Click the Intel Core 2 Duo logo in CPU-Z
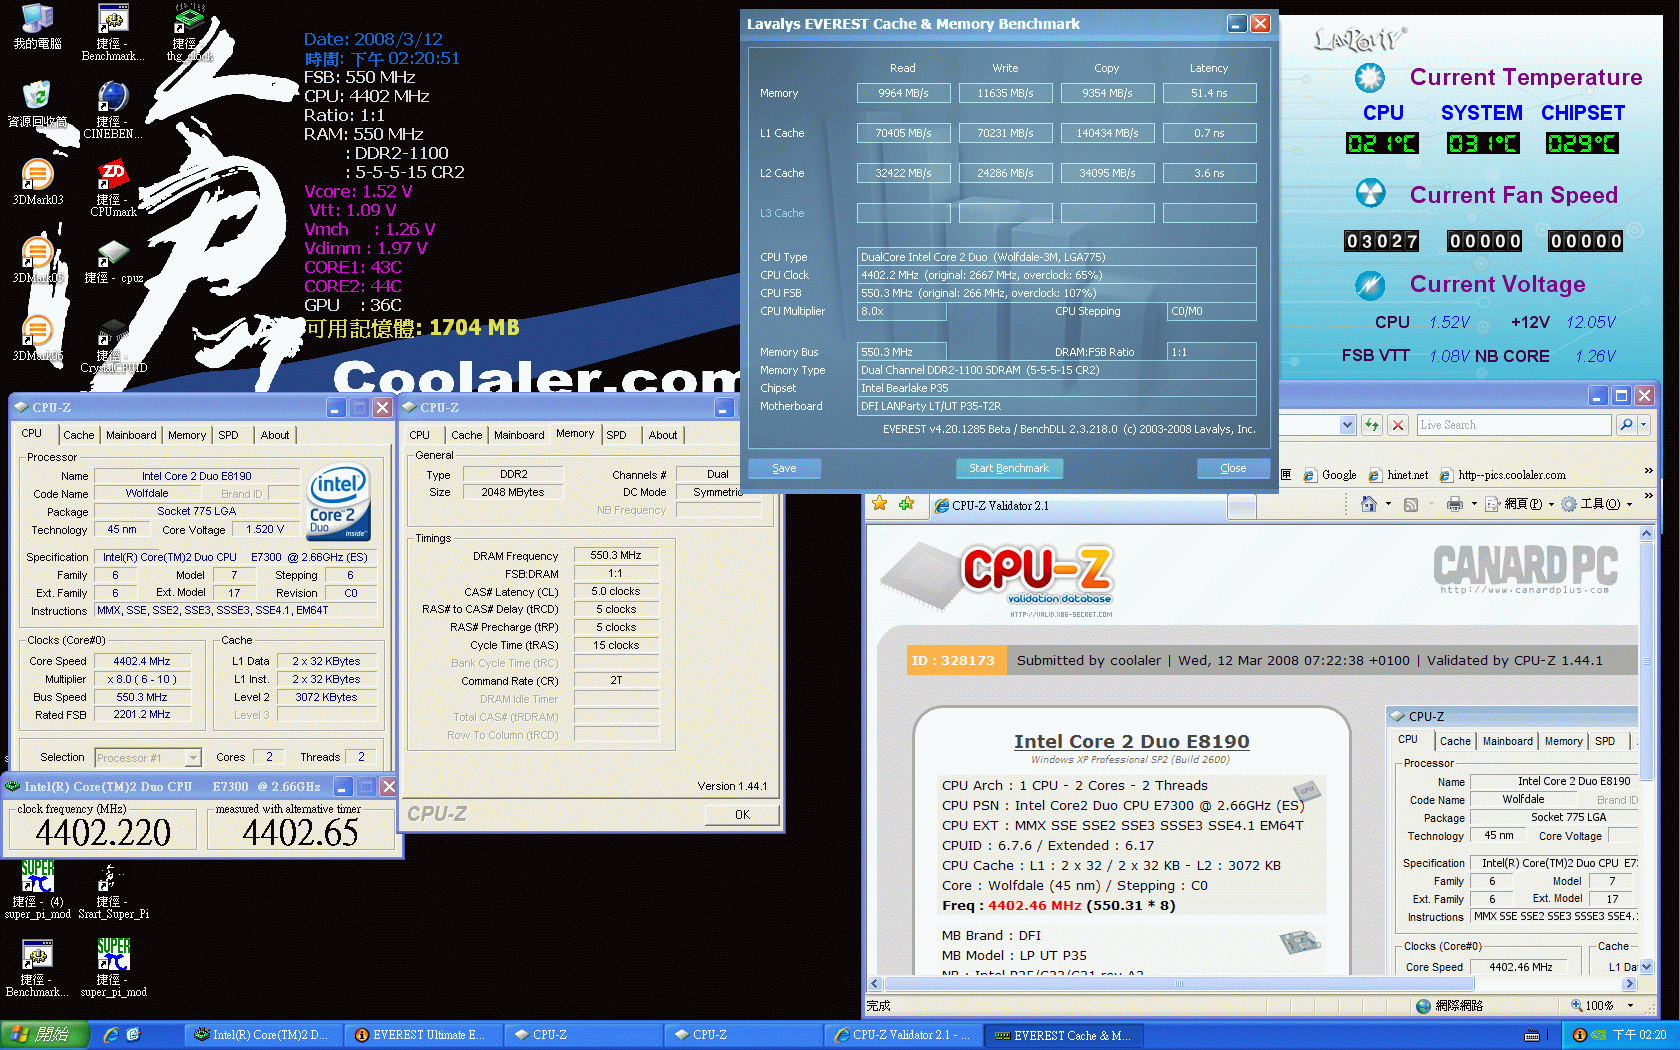Image resolution: width=1680 pixels, height=1050 pixels. pos(338,502)
